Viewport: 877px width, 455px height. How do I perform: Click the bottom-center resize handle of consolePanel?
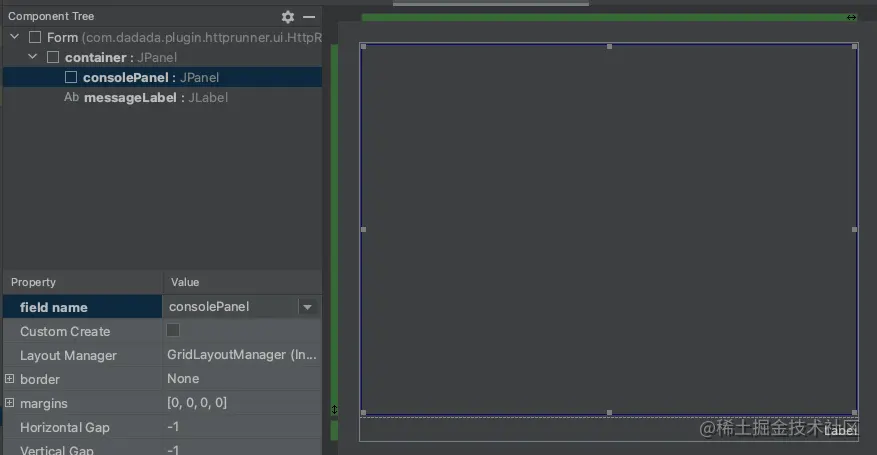point(610,413)
